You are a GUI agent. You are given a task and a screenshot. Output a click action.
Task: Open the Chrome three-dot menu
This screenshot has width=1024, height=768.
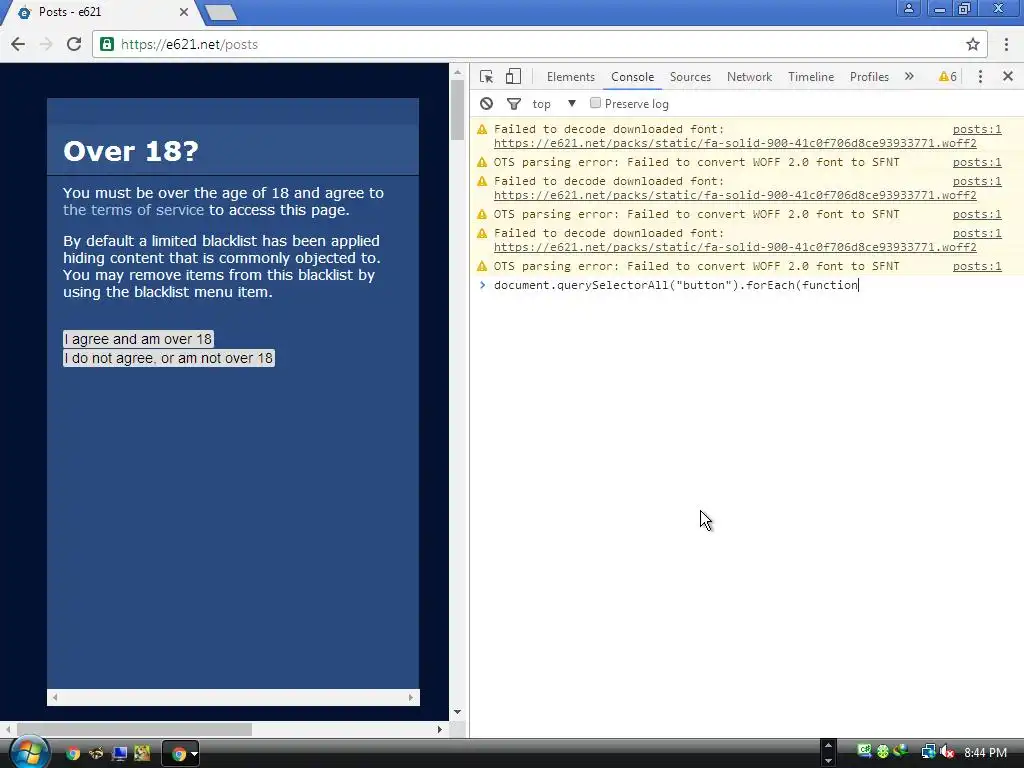1006,44
